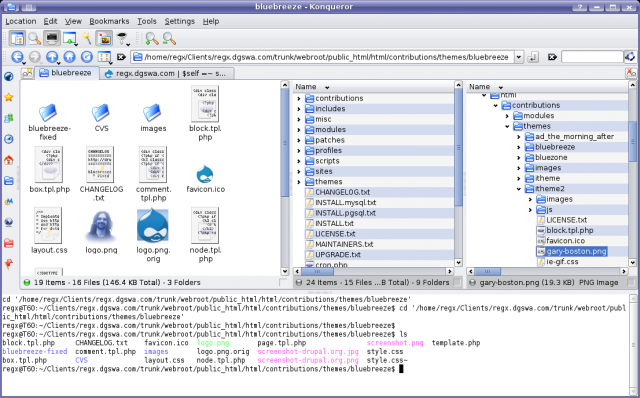
Task: Open the Bookmarks menu
Action: point(109,21)
